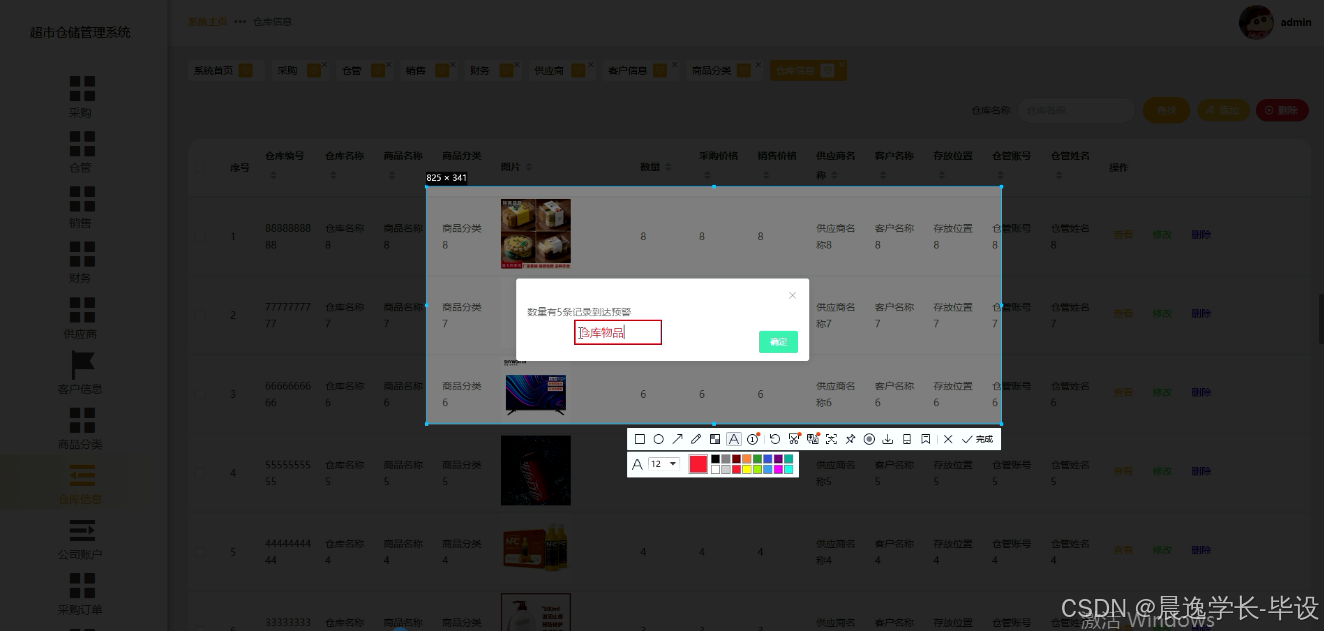Cancel the screenshot with X icon
The width and height of the screenshot is (1324, 631).
[x=948, y=439]
